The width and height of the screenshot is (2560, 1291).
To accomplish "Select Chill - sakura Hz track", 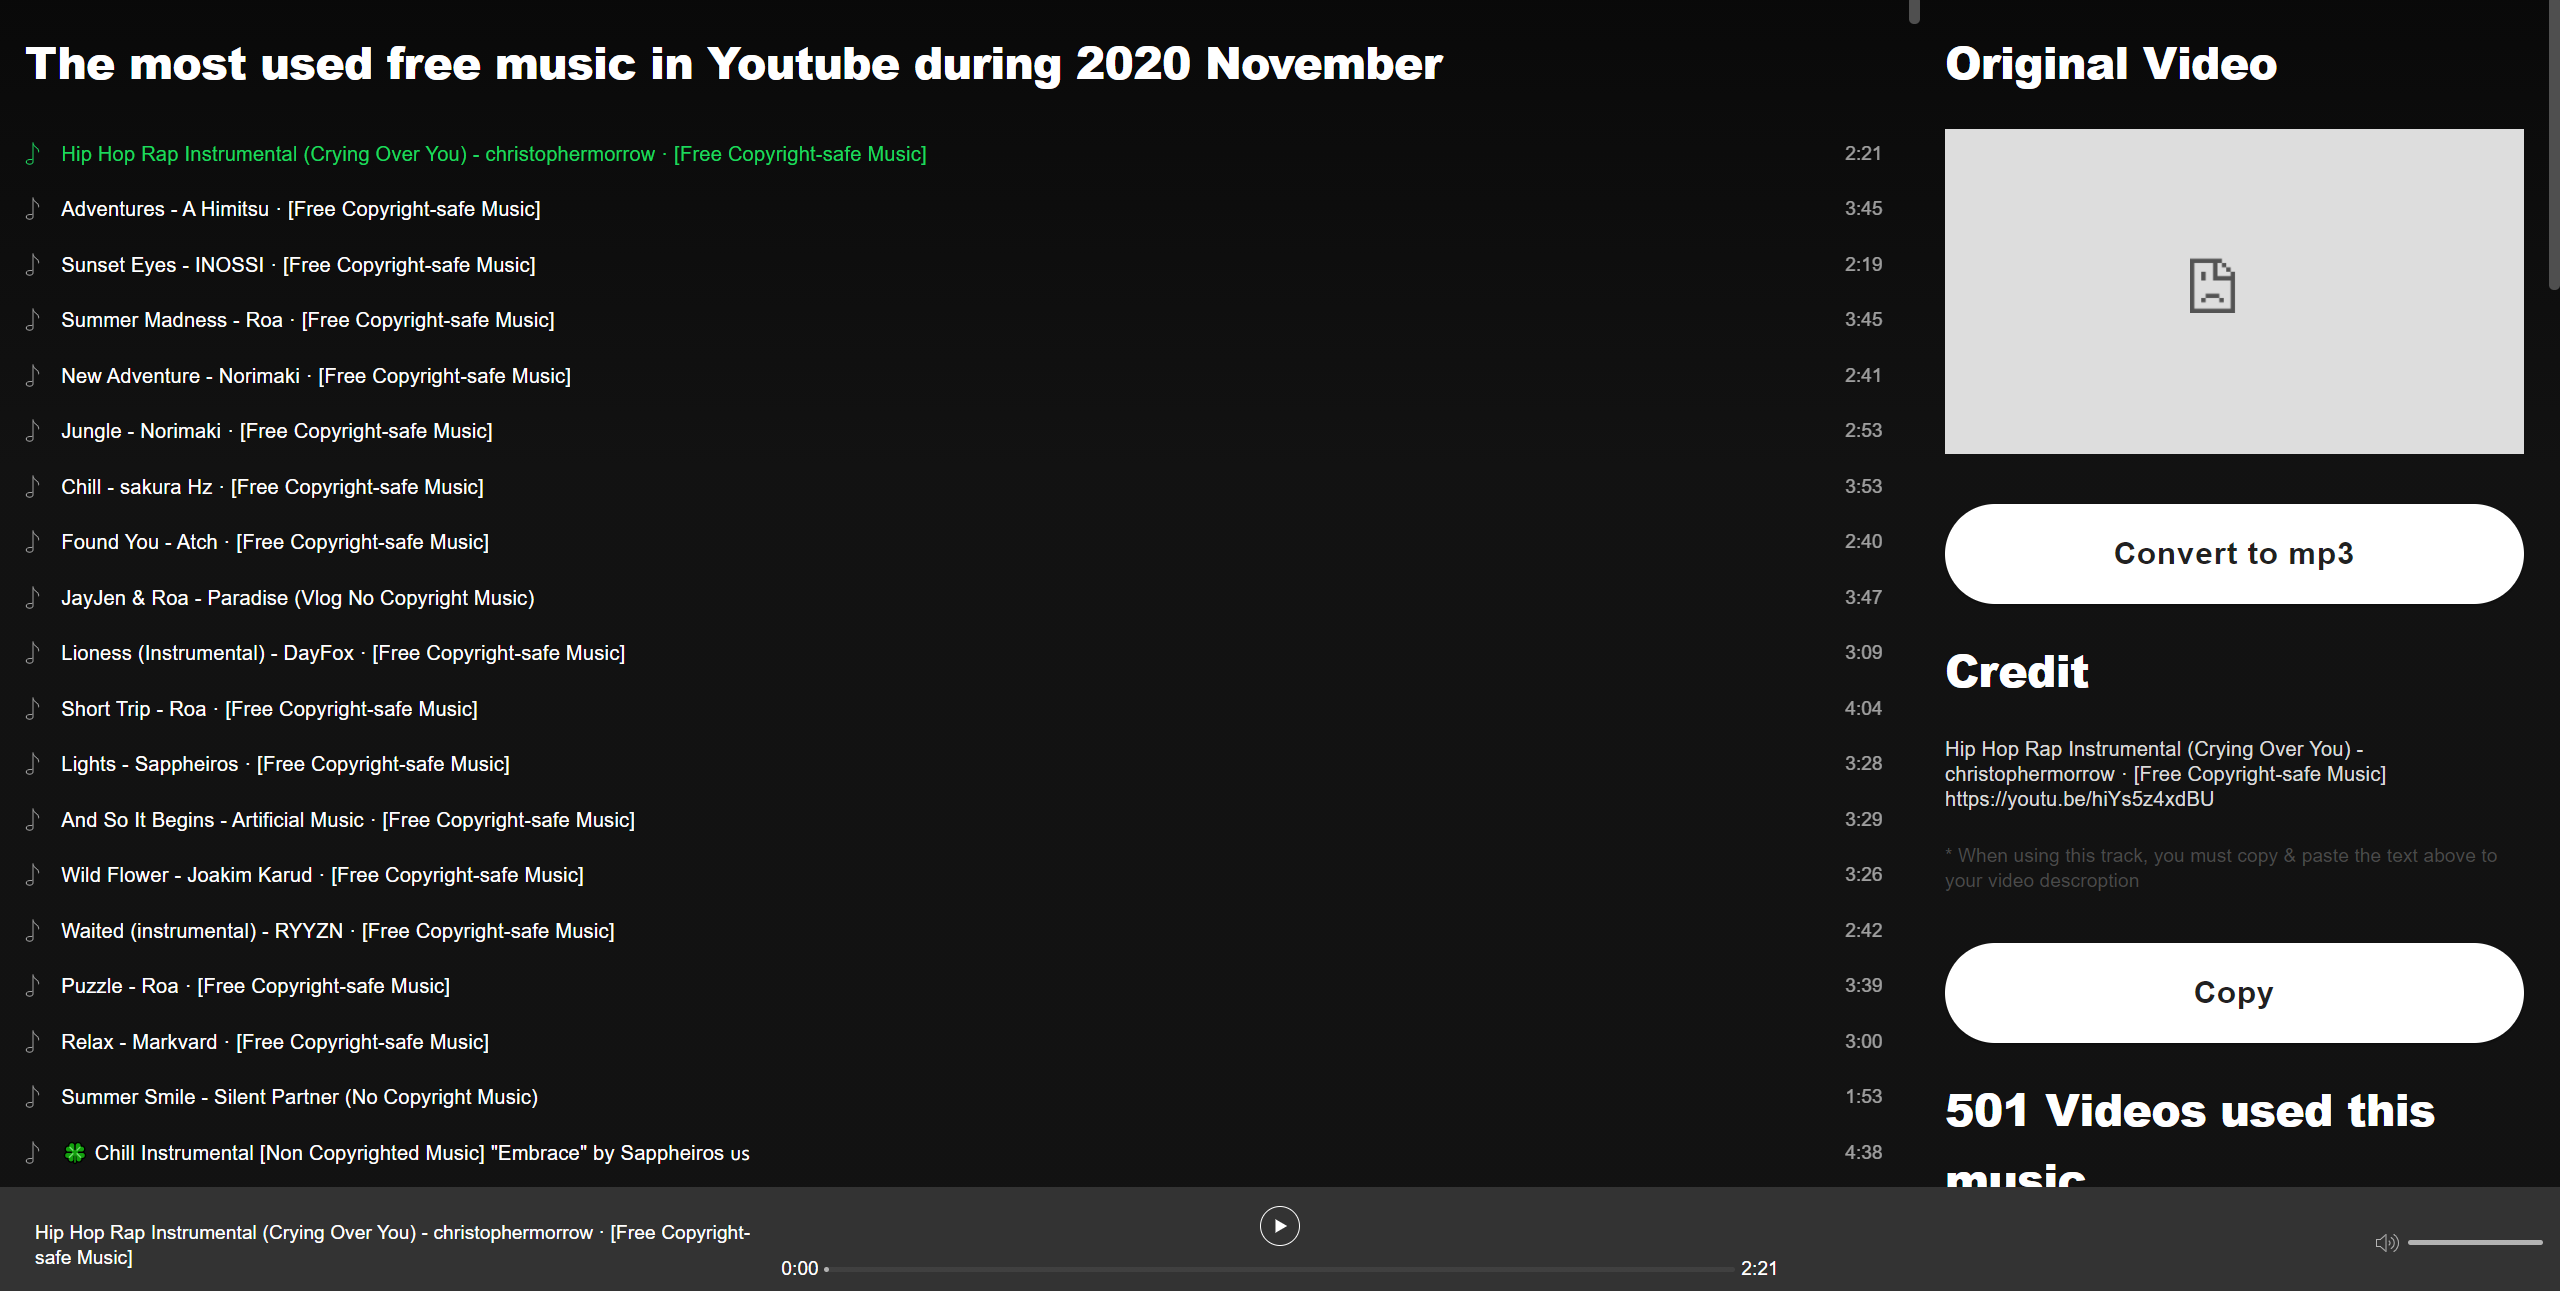I will click(x=272, y=487).
